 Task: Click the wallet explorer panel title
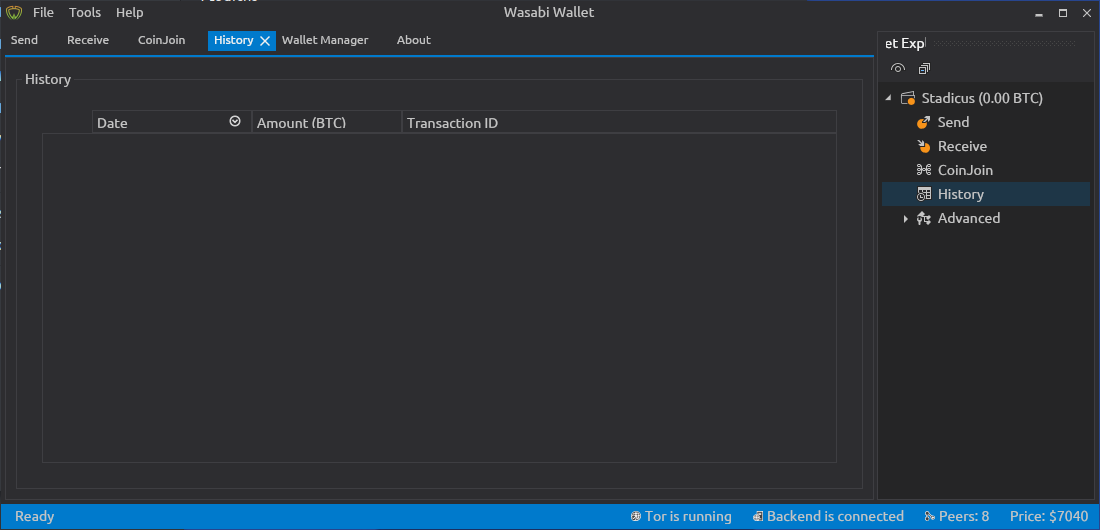(905, 44)
